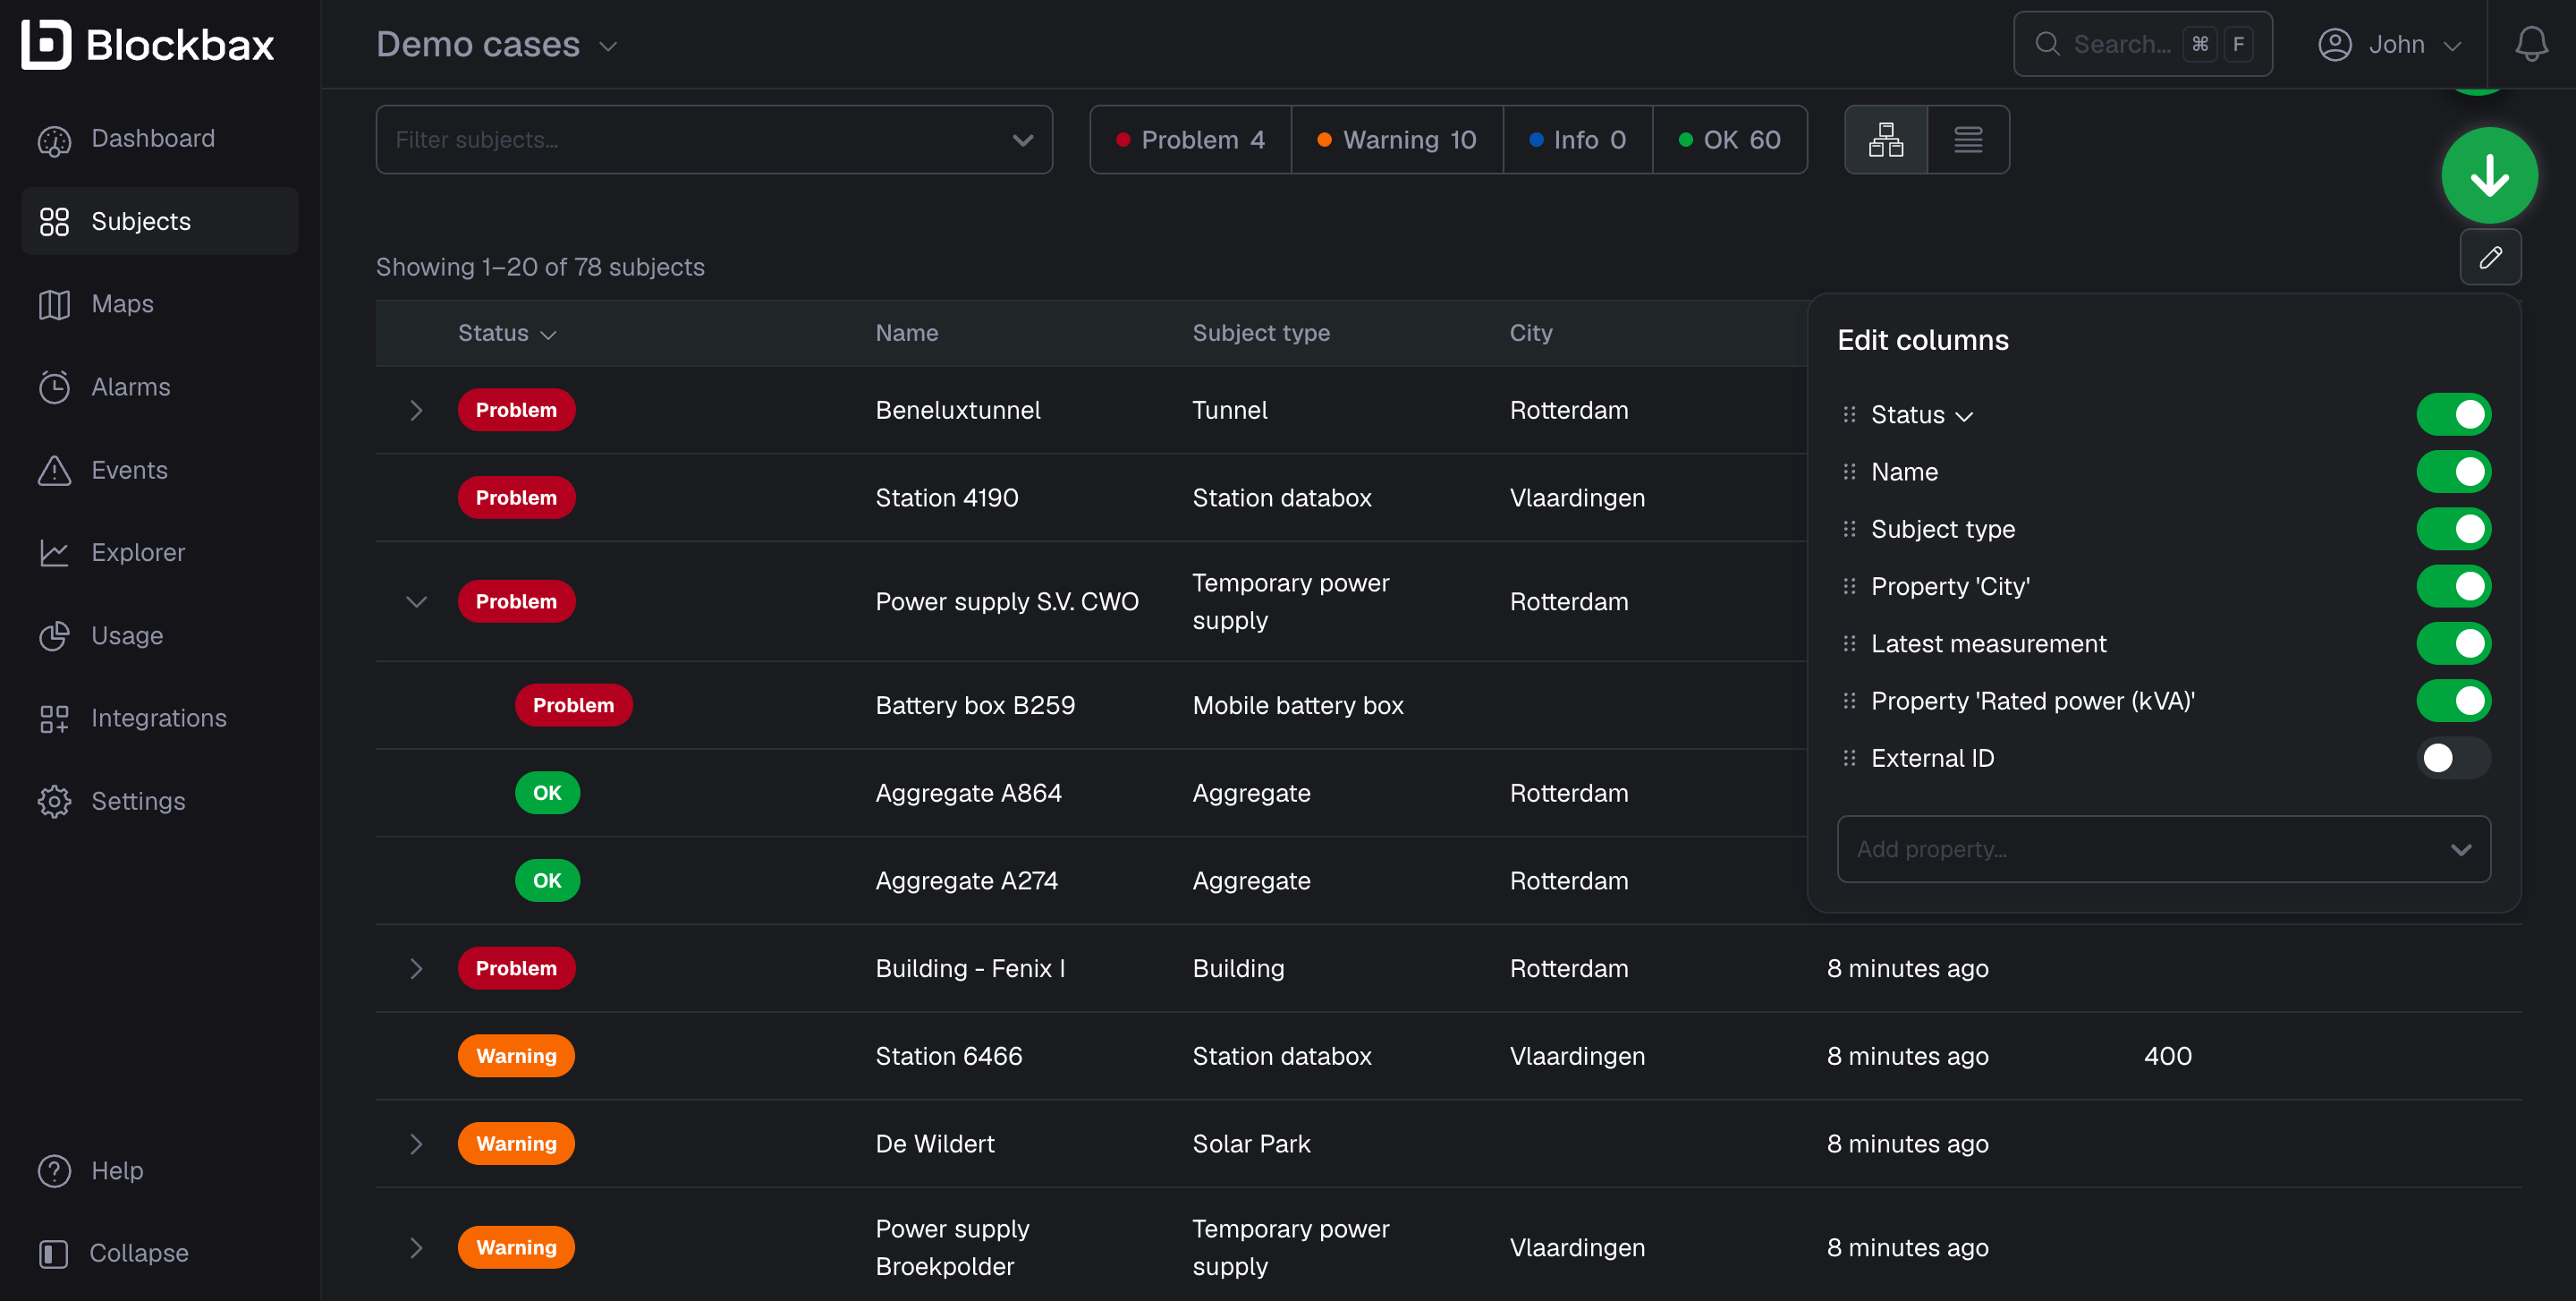Toggle Rated power (kVA) column visibility

point(2453,701)
